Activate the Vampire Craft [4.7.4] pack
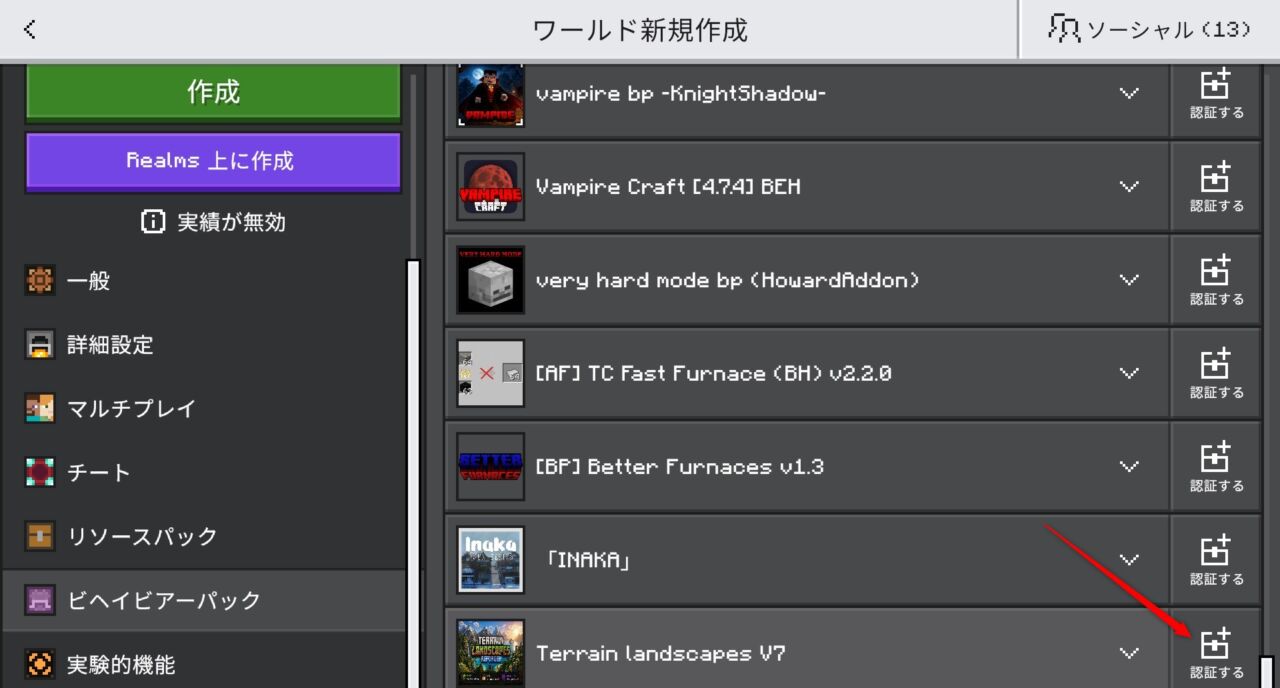 point(1216,187)
